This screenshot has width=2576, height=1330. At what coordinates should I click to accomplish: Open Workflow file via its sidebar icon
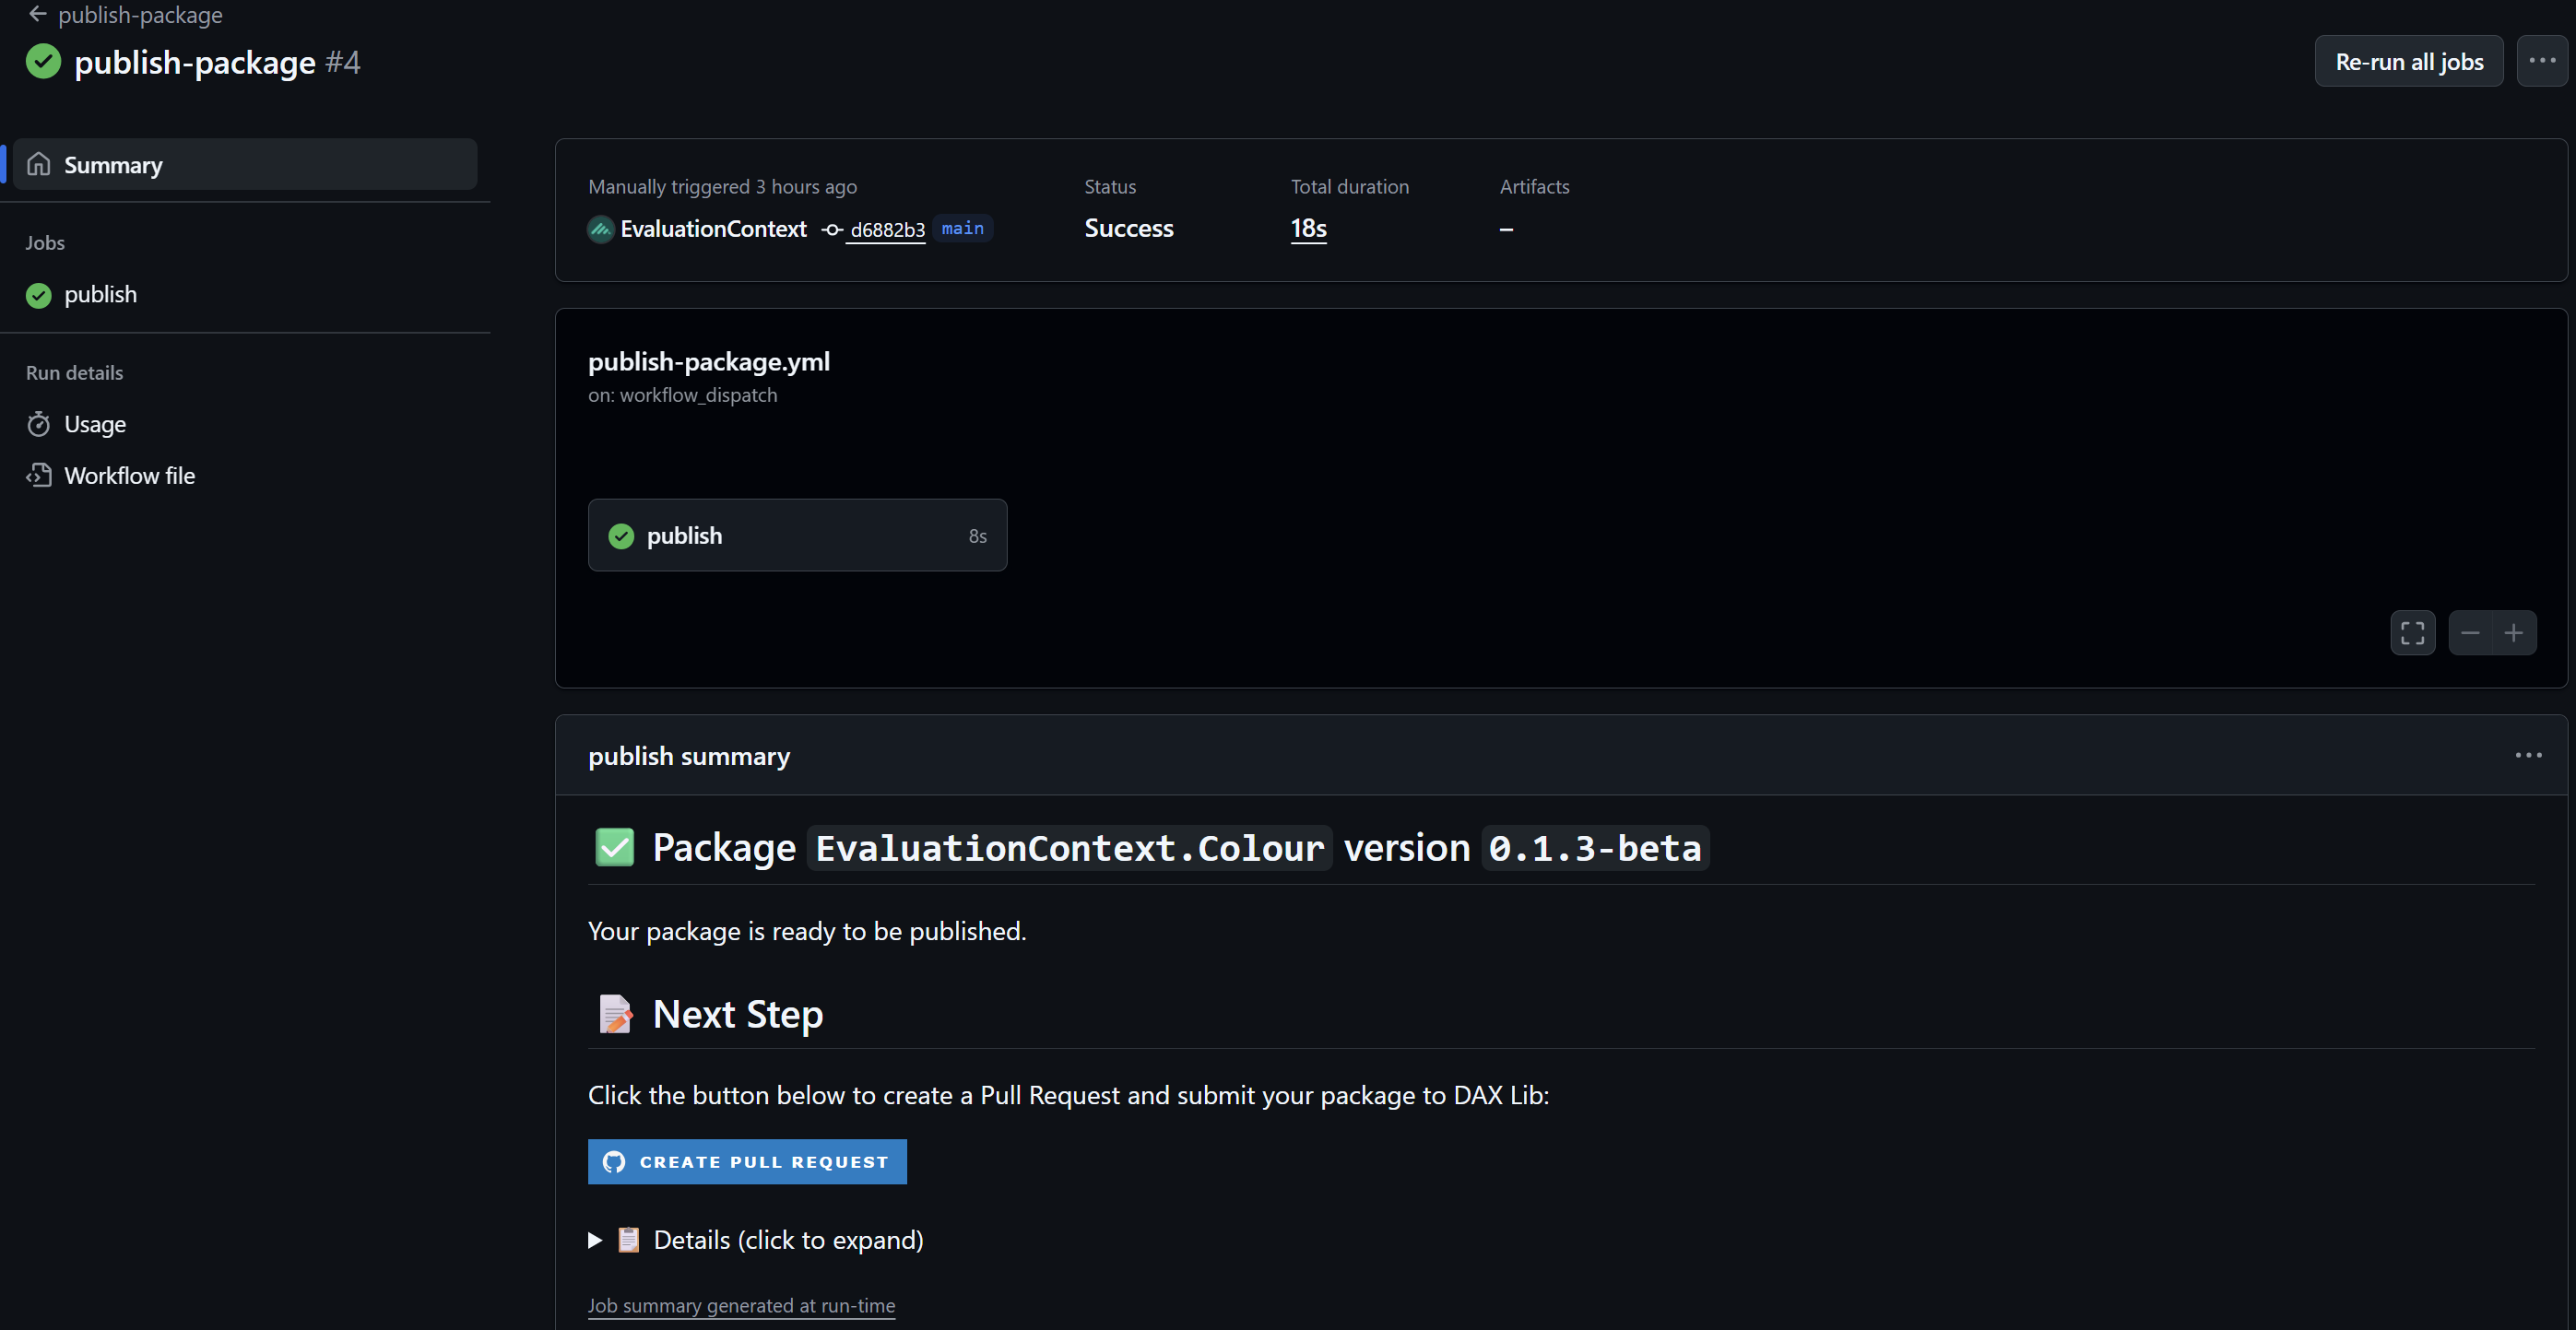point(38,475)
